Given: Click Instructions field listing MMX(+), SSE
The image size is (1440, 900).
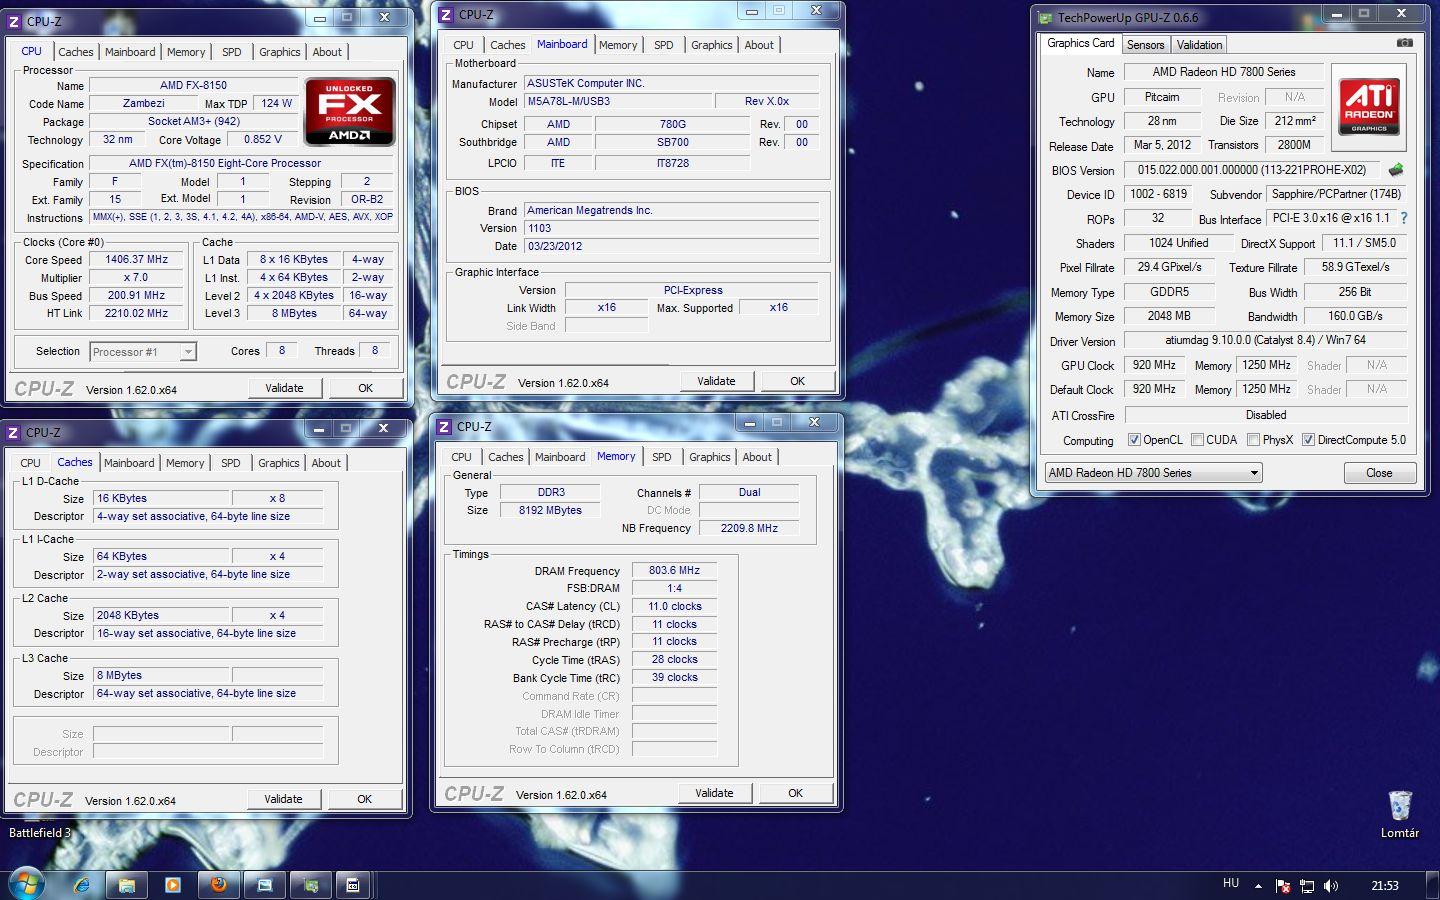Looking at the screenshot, I should click(x=243, y=217).
